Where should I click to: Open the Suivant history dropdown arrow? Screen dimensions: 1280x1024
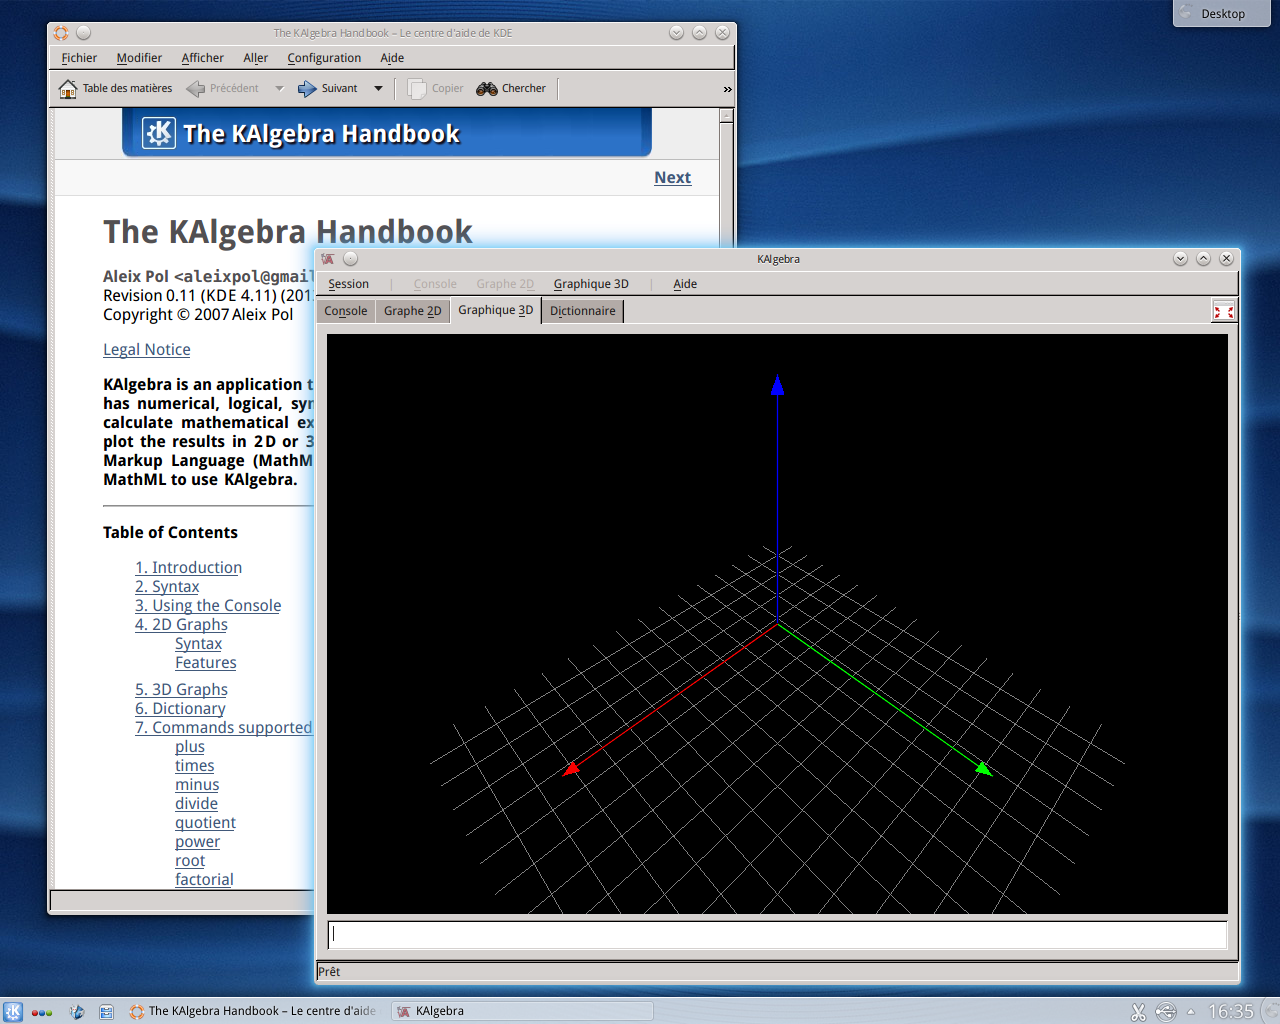(378, 89)
